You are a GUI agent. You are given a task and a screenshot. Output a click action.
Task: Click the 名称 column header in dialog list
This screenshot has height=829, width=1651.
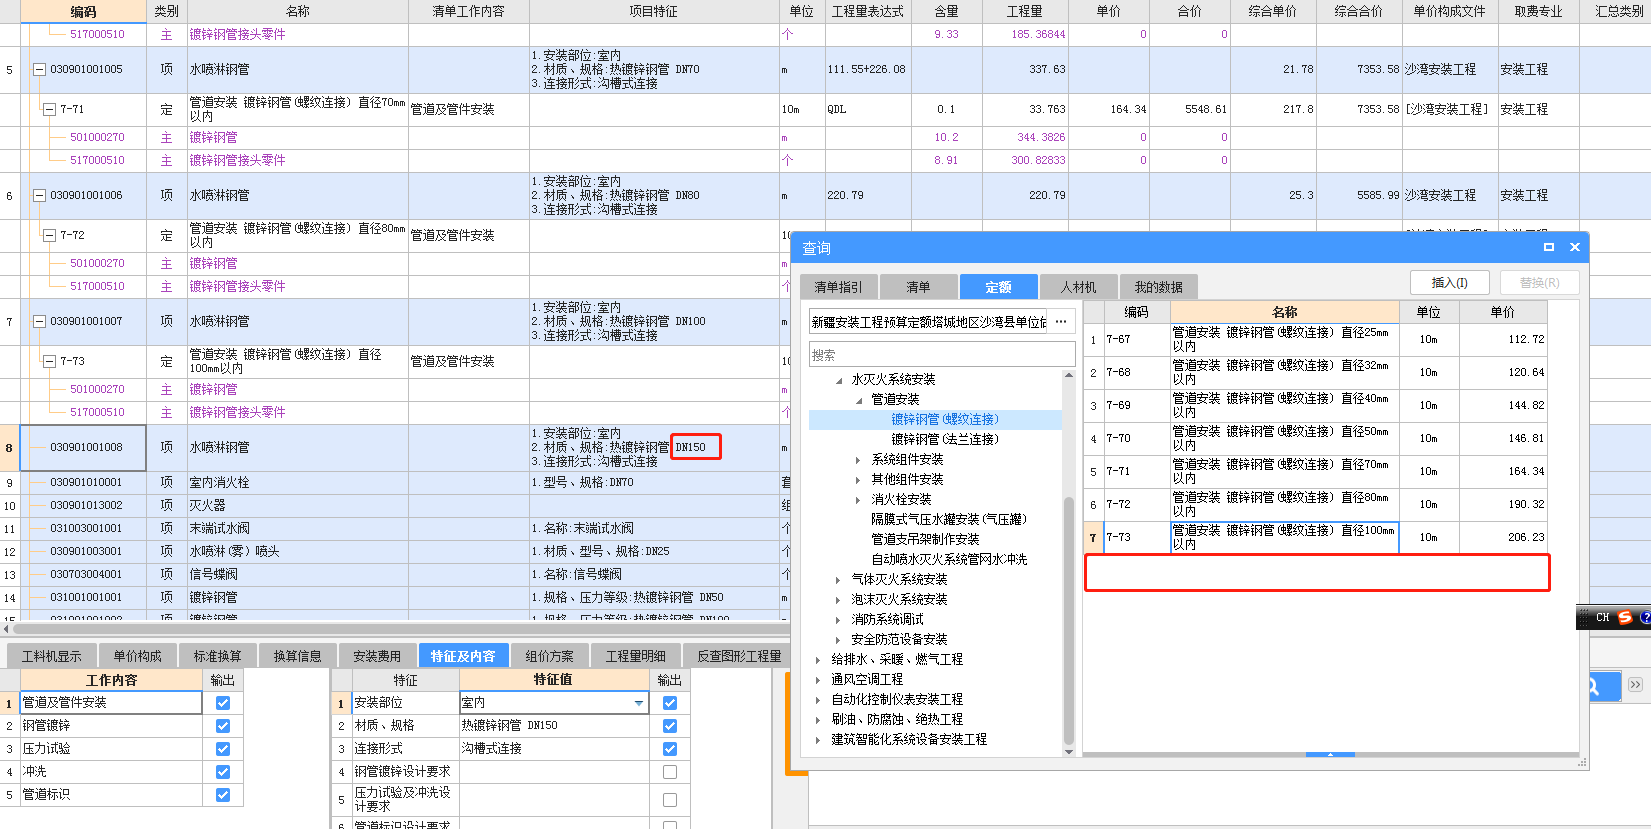pos(1285,312)
